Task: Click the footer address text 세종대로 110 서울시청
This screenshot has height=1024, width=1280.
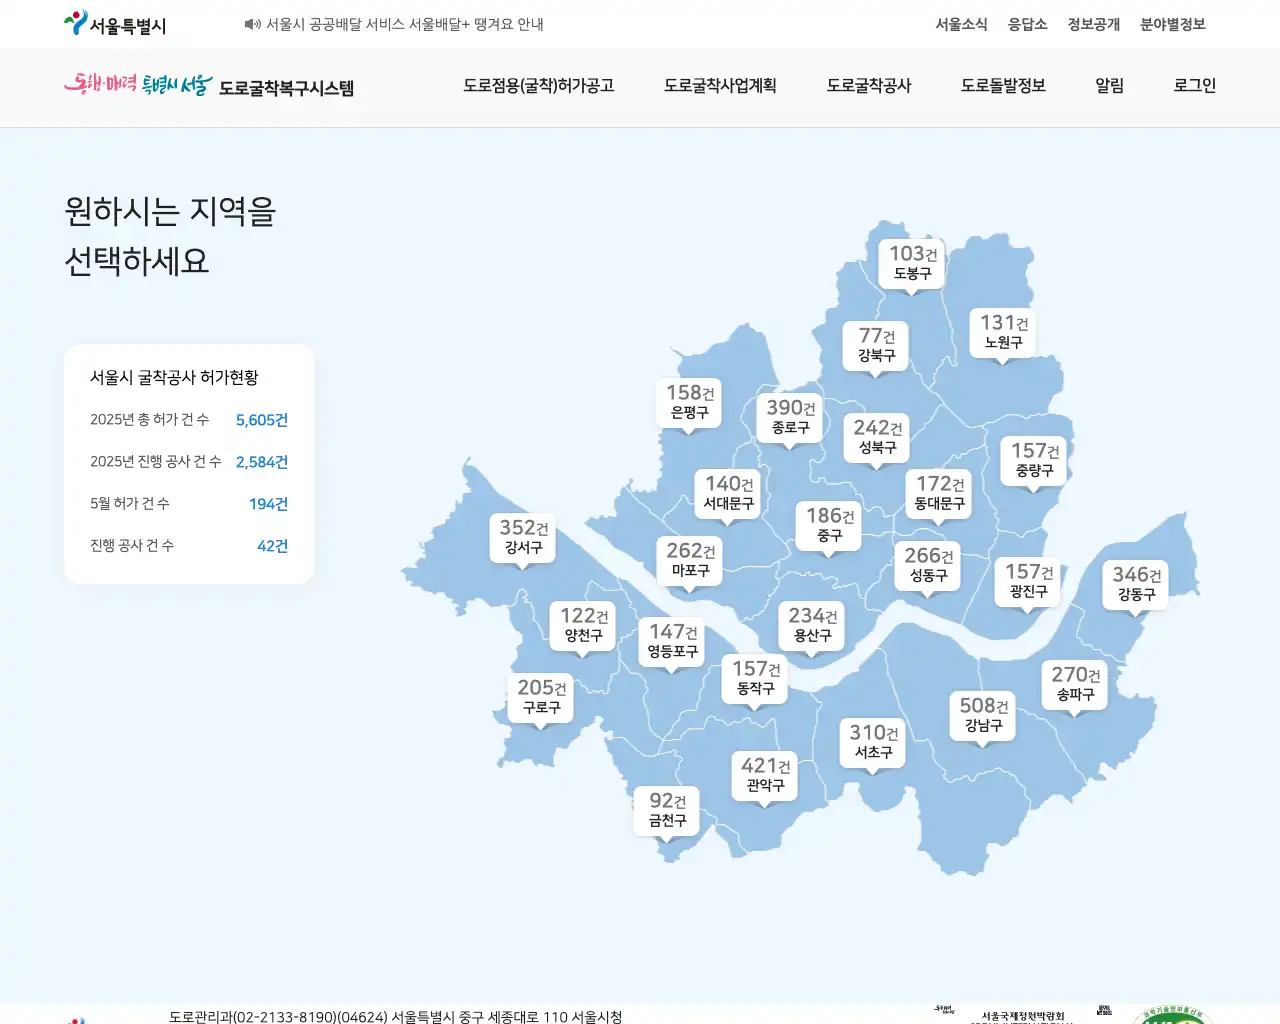Action: click(555, 1016)
